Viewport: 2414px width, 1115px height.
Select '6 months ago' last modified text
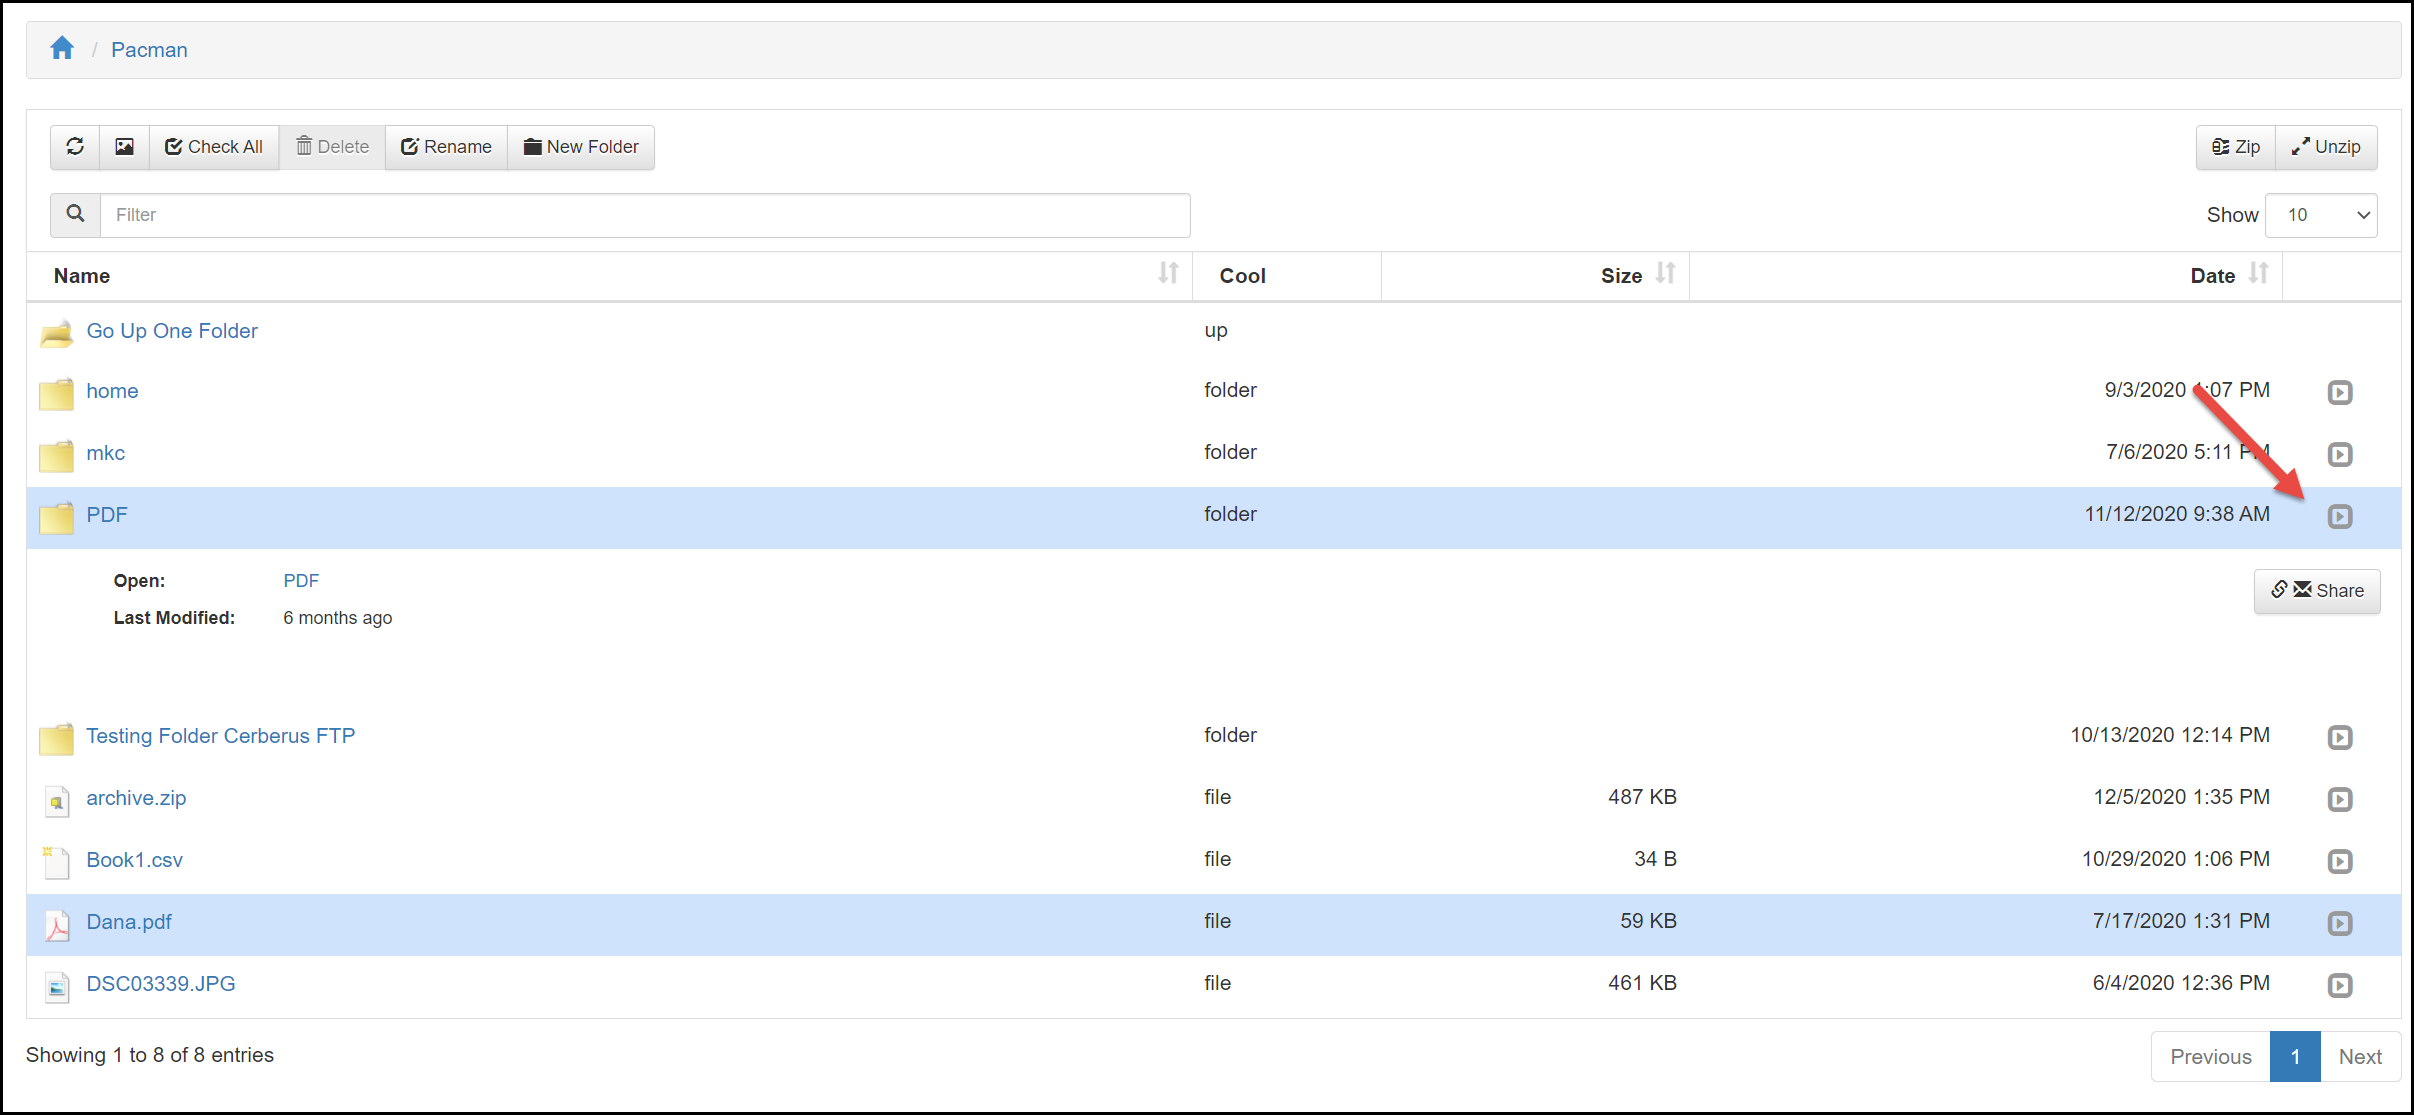(x=338, y=618)
